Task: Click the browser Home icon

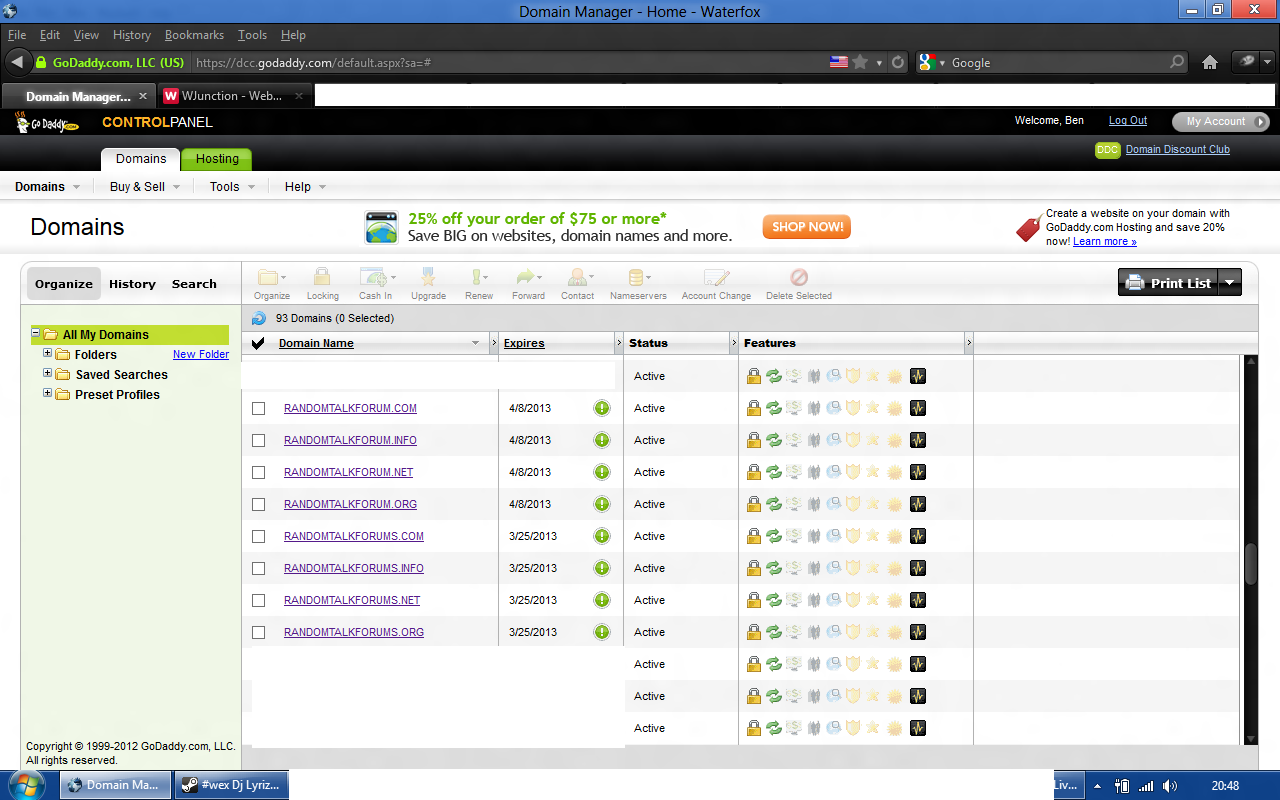Action: click(1210, 62)
